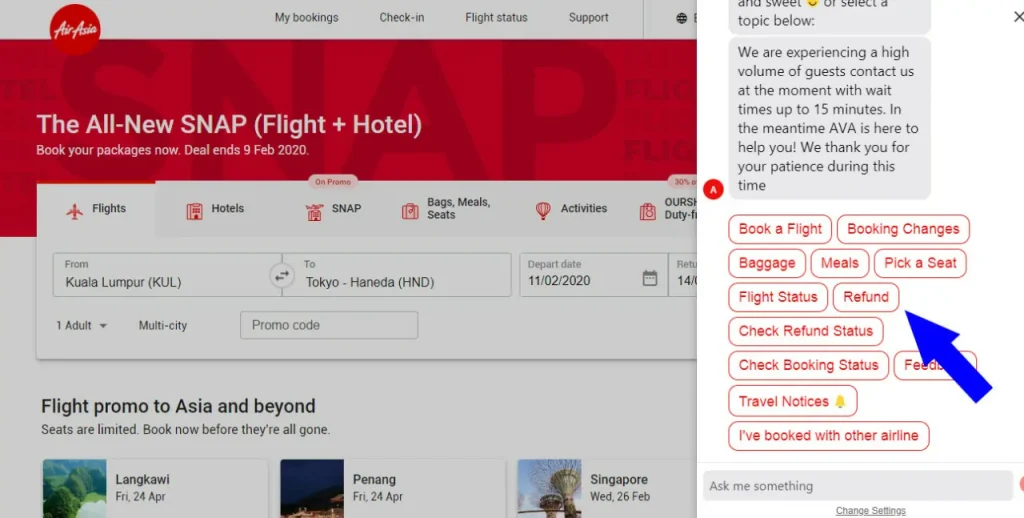Open the depart date calendar icon
The width and height of the screenshot is (1024, 518).
[x=650, y=278]
